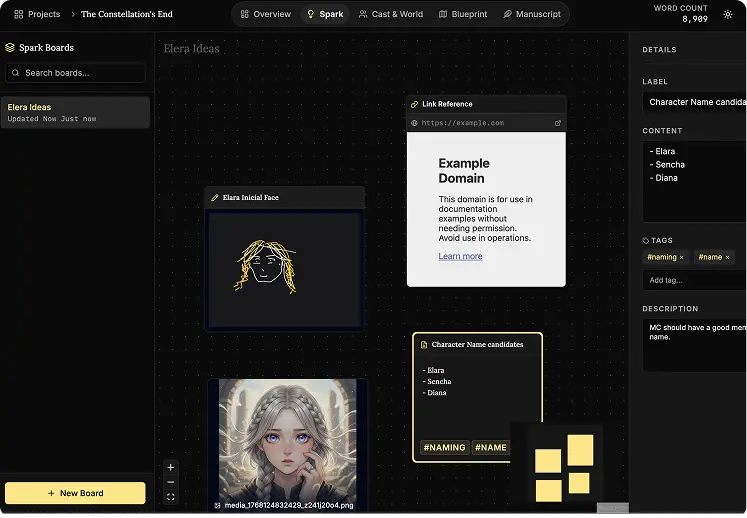747x518 pixels.
Task: Go to the Blueprint tab
Action: (463, 14)
